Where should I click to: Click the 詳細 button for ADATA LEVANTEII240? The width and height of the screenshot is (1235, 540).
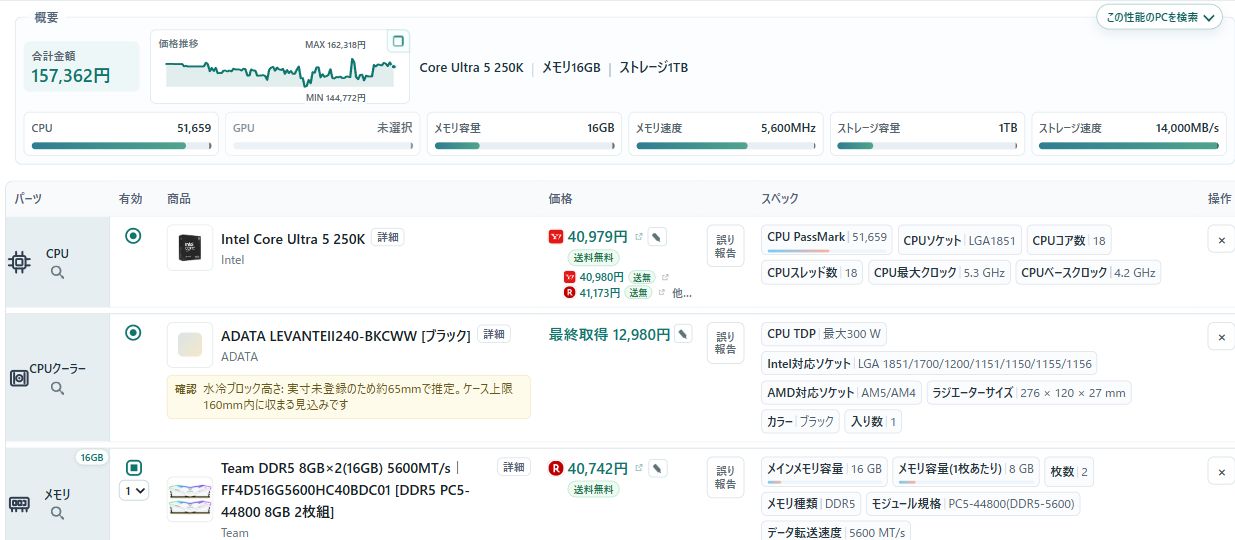(493, 334)
